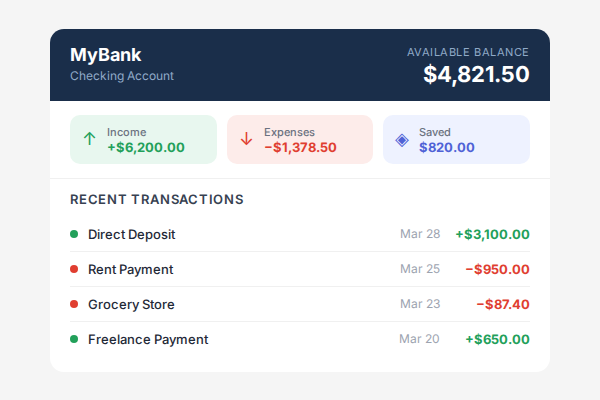Open the Income summary card
This screenshot has height=400, width=600.
[x=143, y=139]
